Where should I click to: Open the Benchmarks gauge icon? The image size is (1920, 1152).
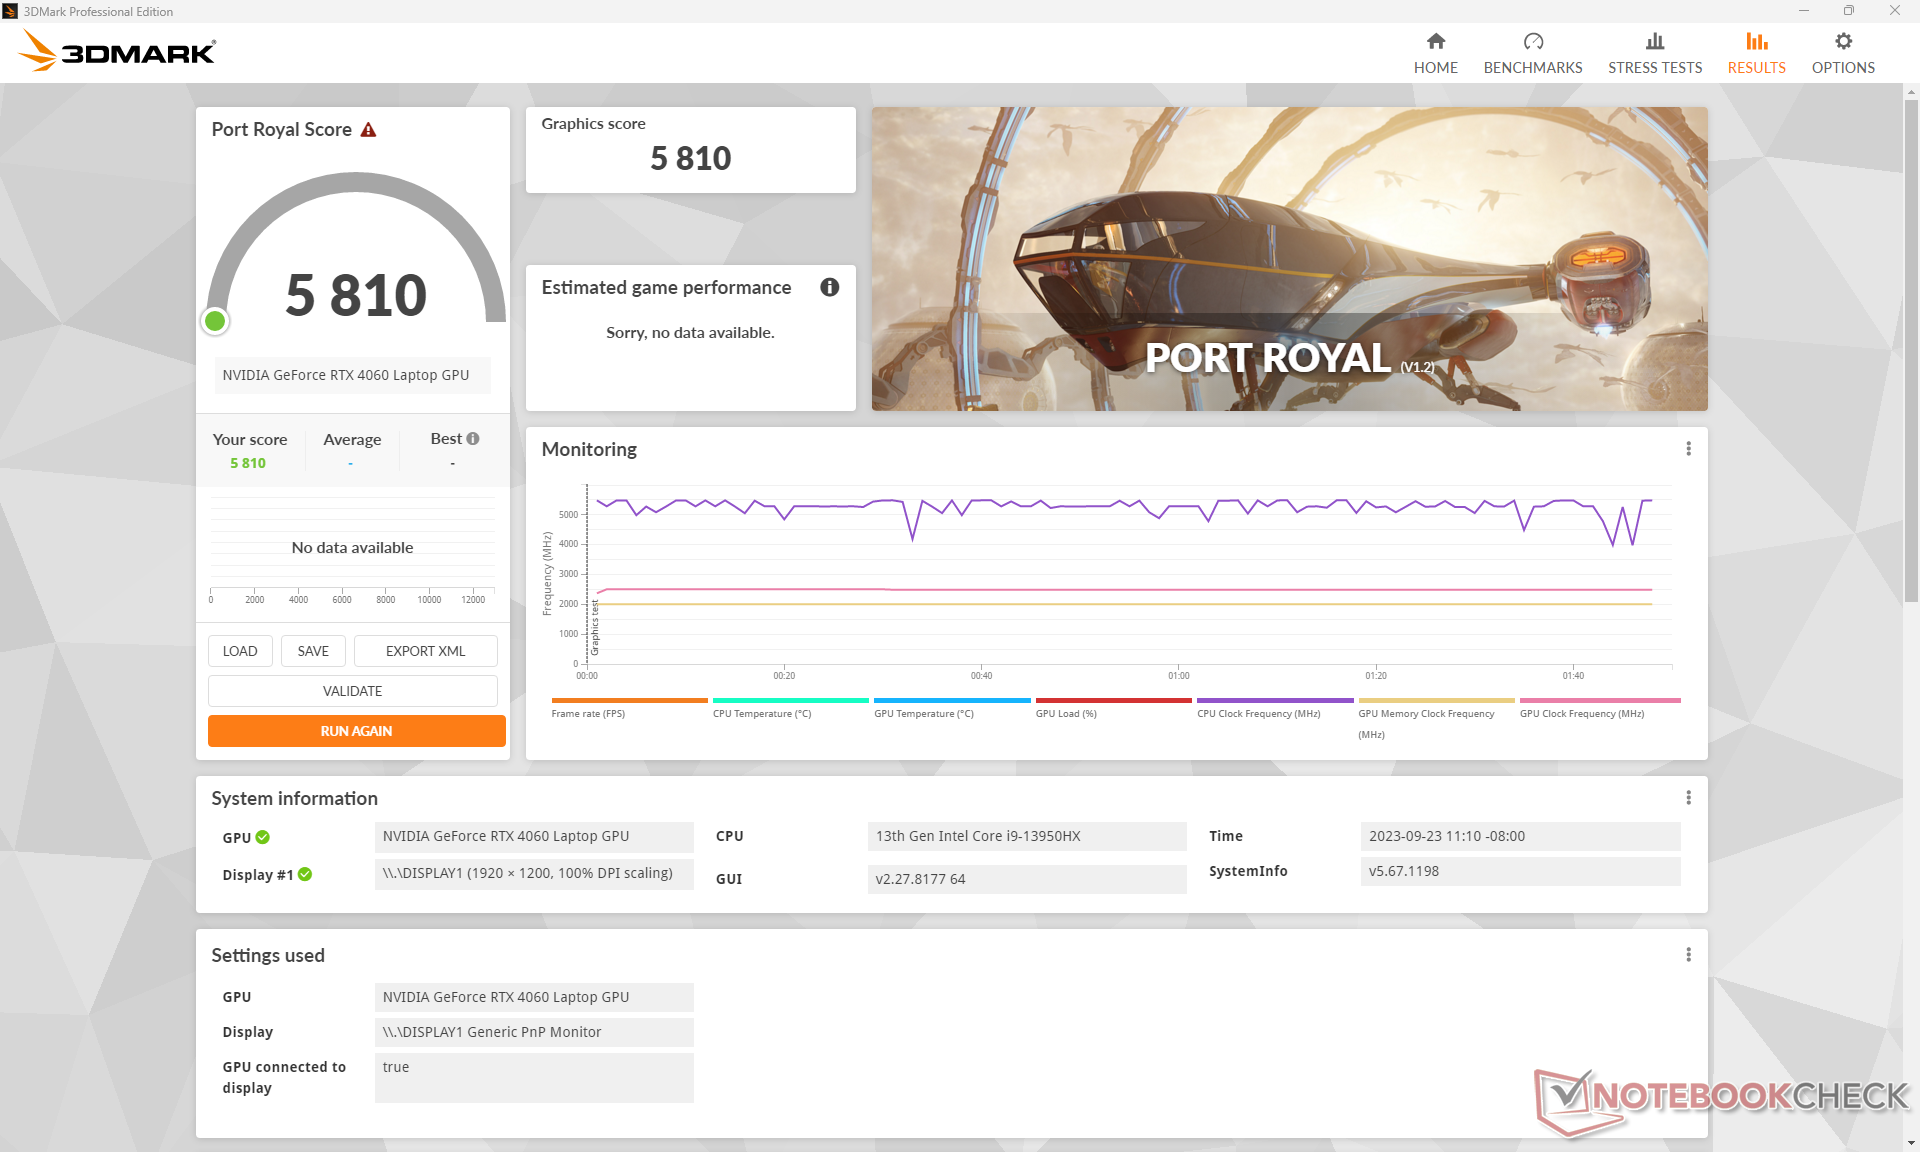(1532, 42)
